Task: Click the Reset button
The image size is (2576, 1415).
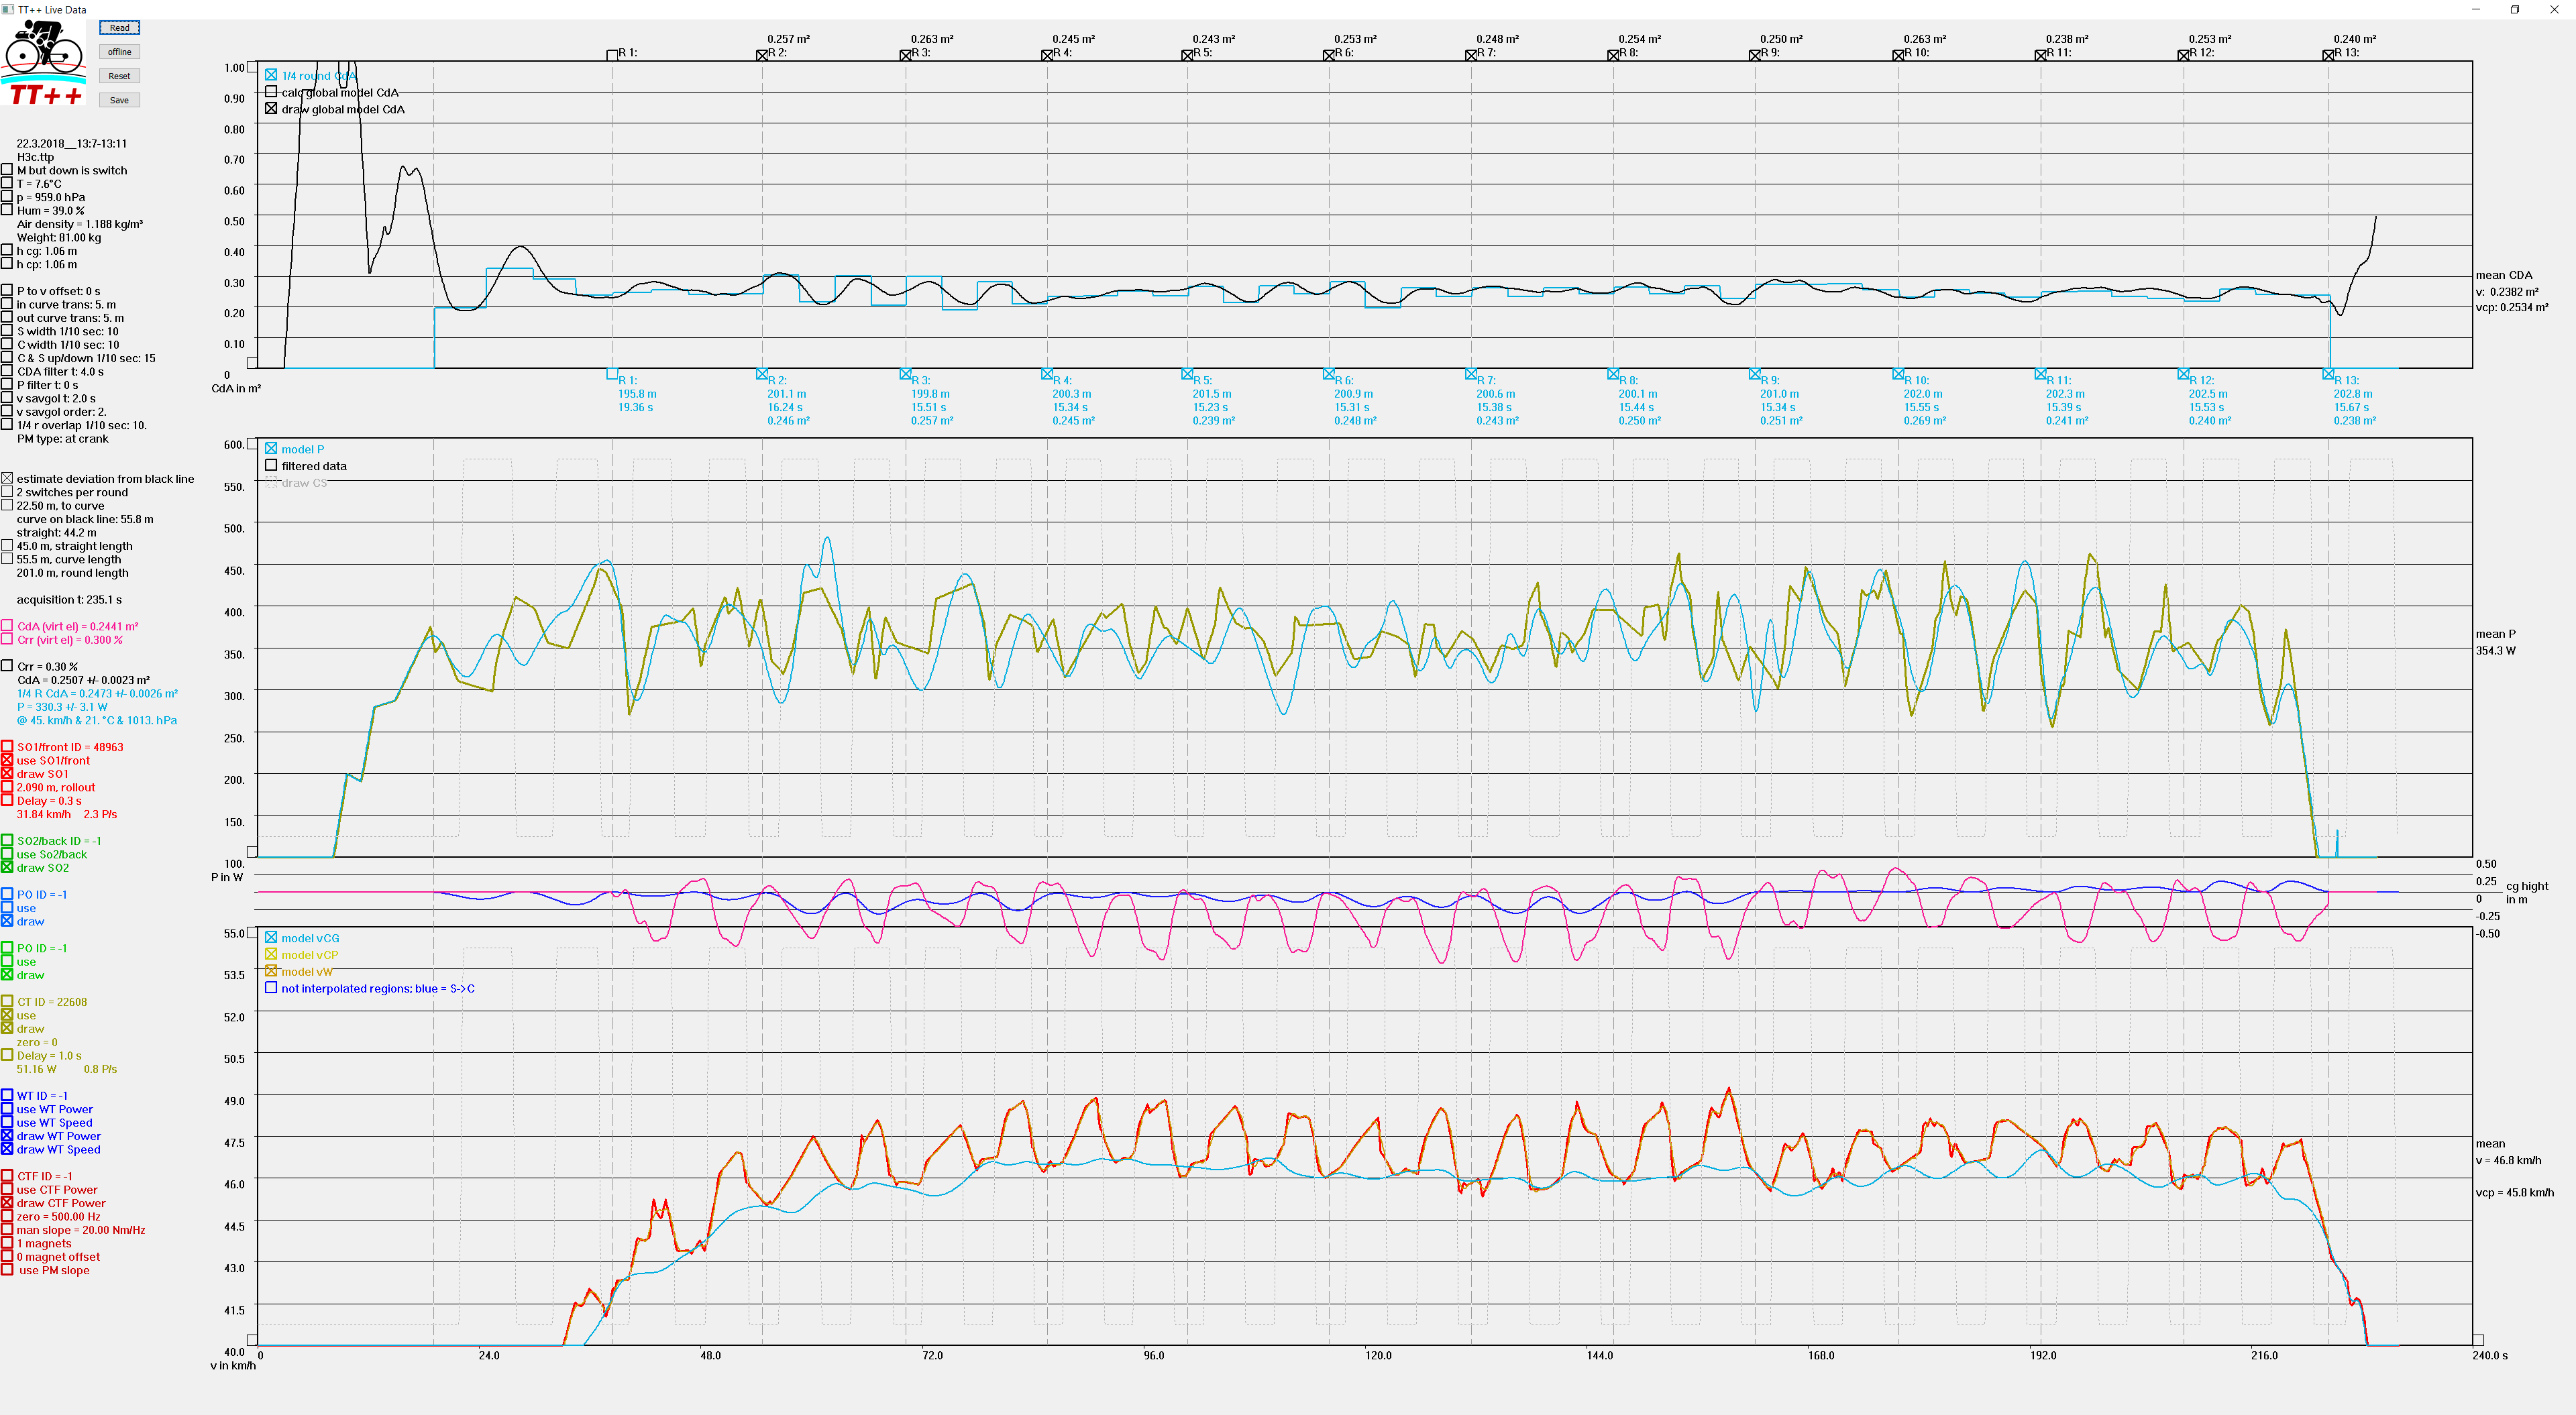Action: [119, 76]
